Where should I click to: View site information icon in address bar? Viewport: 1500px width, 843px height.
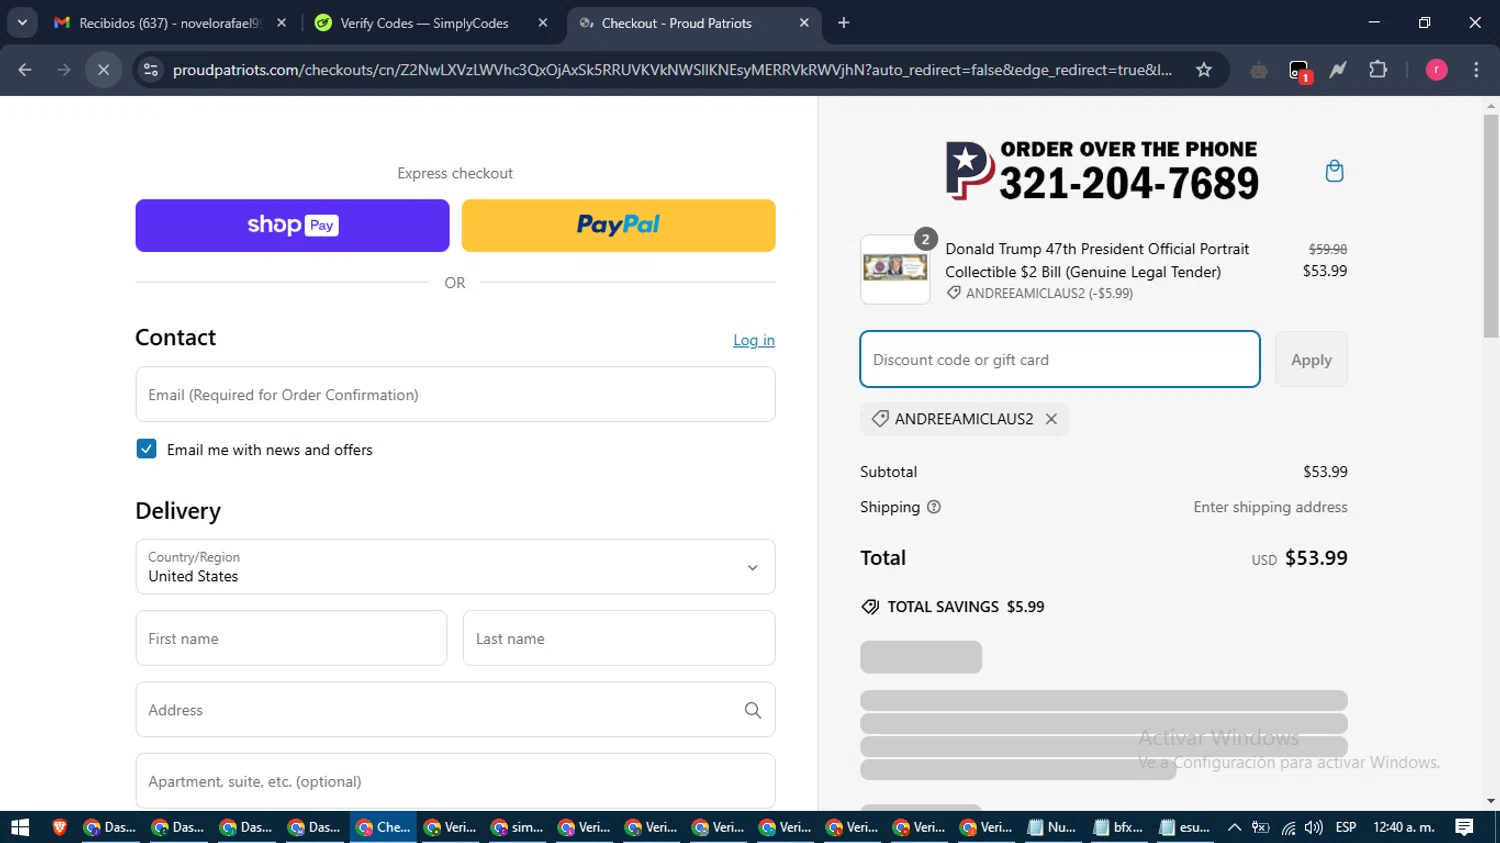tap(151, 70)
